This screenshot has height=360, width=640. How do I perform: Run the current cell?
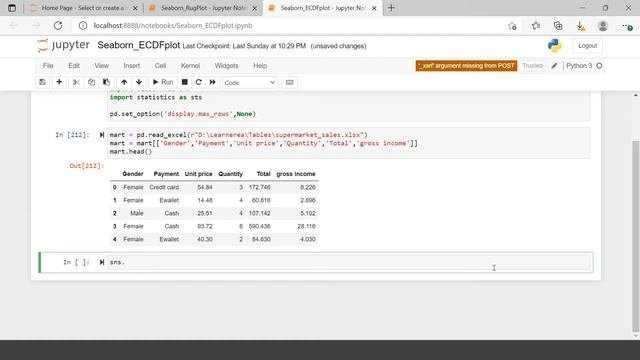tap(163, 82)
